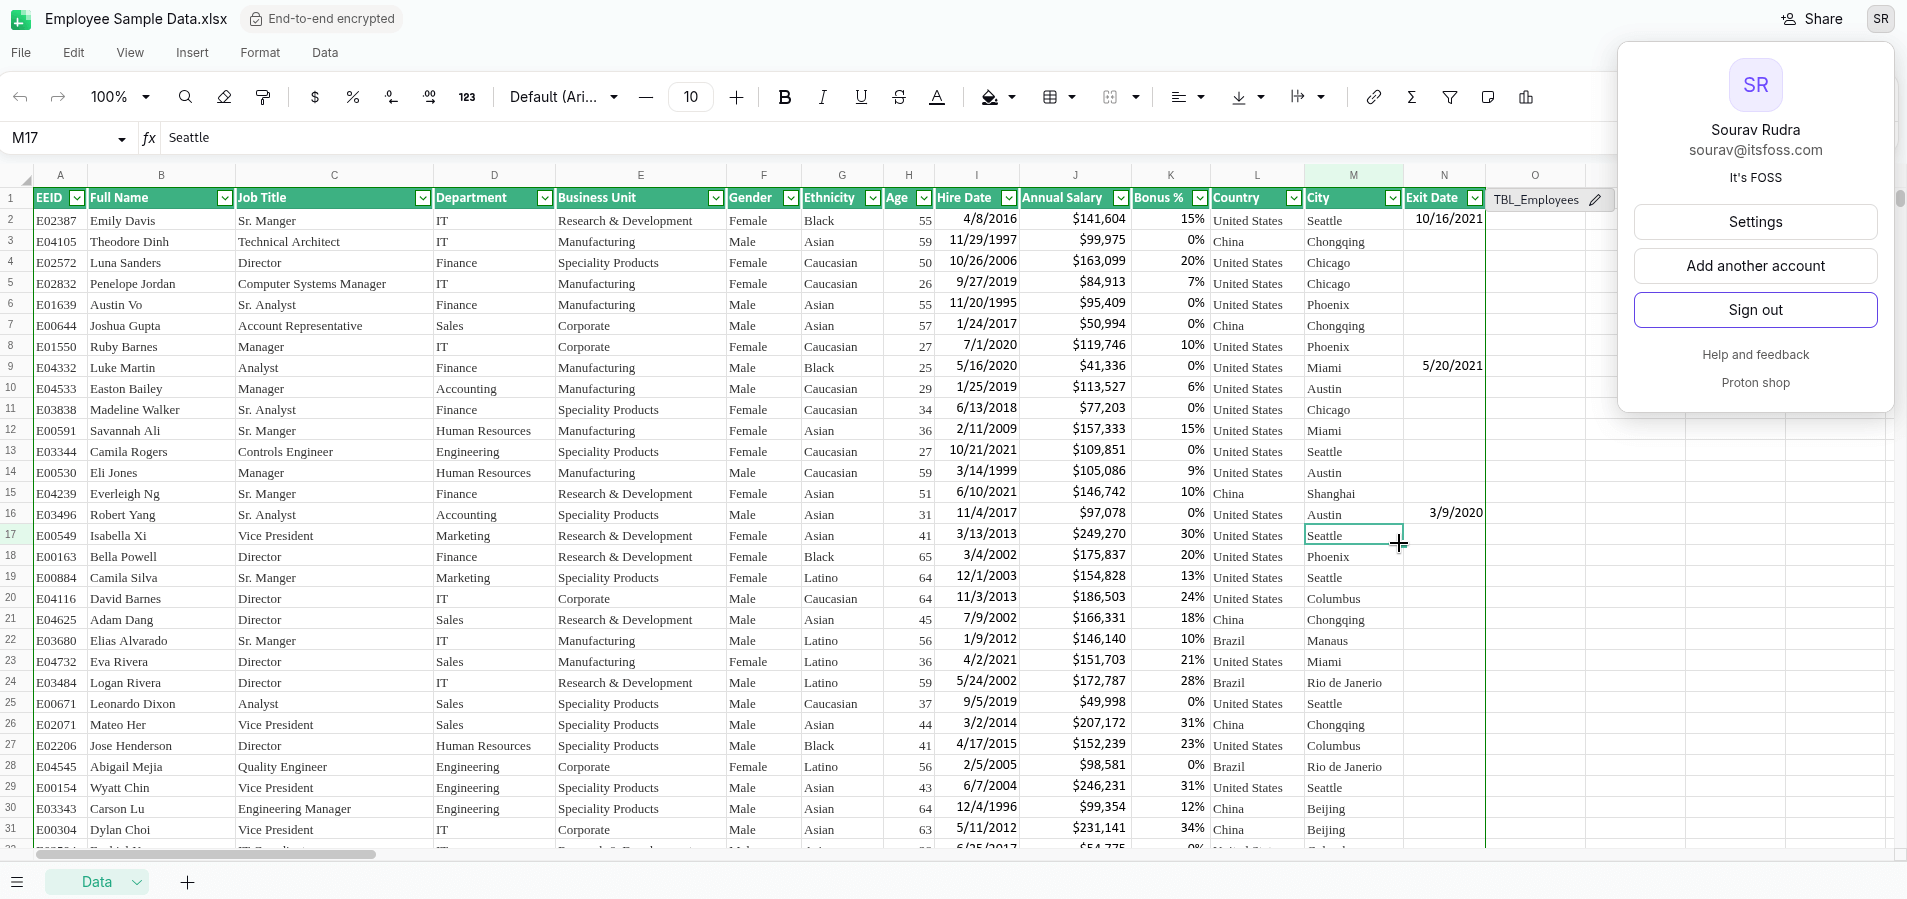Open the Department column filter dropdown

click(544, 198)
